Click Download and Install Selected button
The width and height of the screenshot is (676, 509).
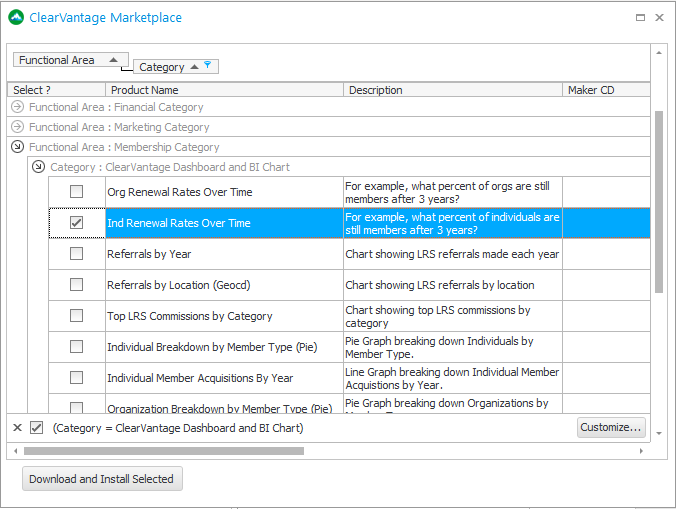[x=102, y=479]
